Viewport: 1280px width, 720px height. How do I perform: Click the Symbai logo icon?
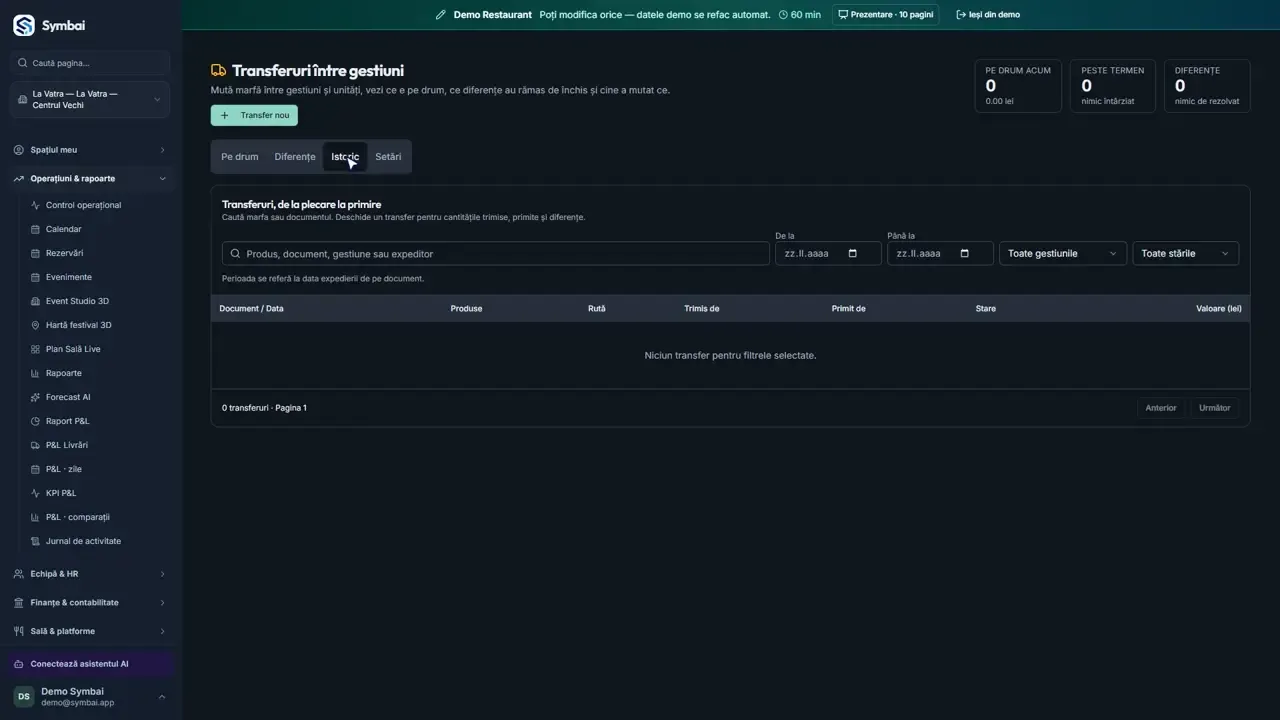coord(24,26)
